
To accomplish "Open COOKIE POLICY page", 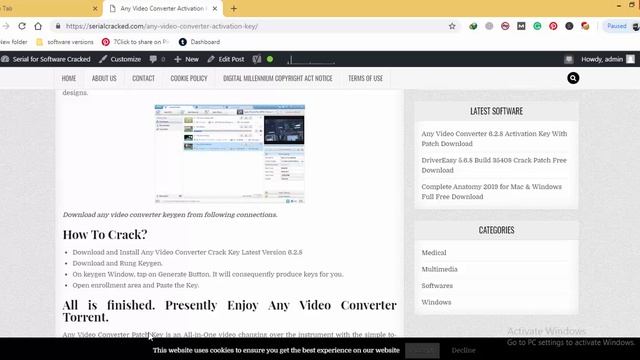I will click(x=189, y=78).
